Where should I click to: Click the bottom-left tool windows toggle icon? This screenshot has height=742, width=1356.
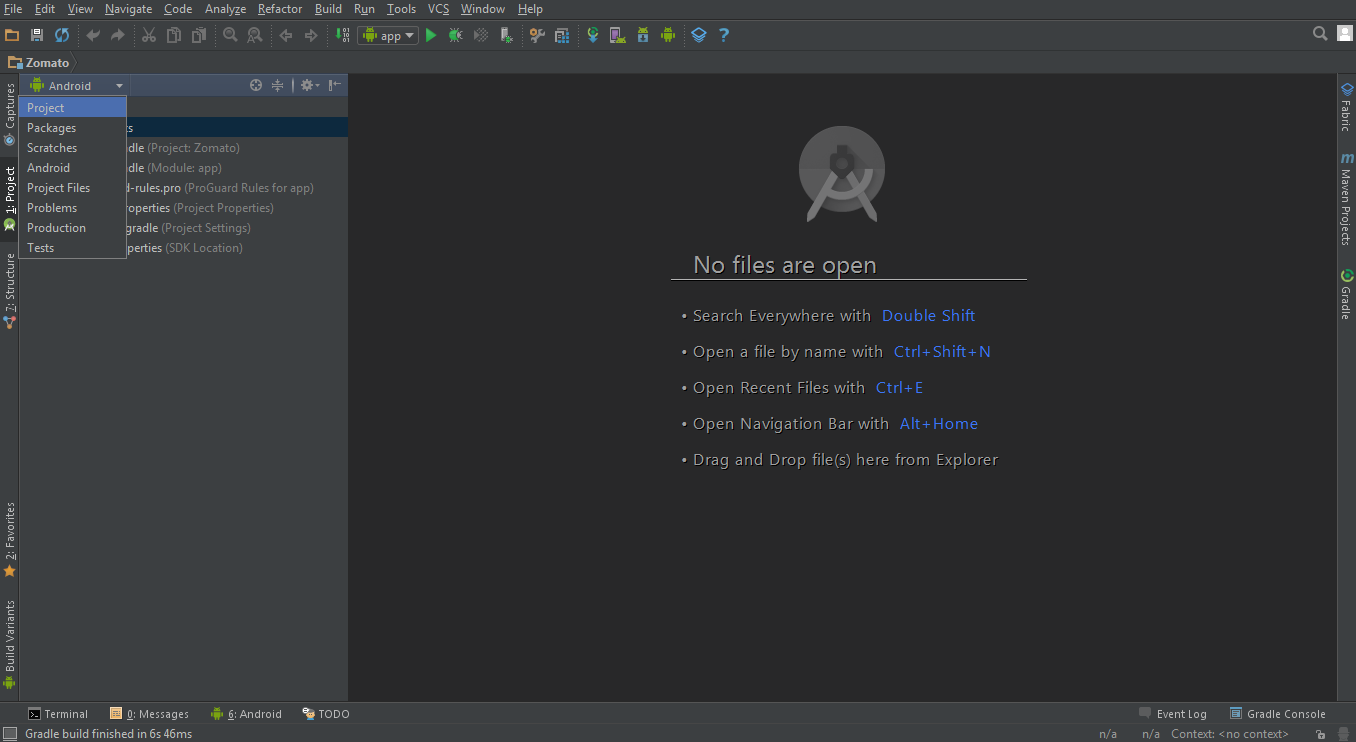[9, 734]
